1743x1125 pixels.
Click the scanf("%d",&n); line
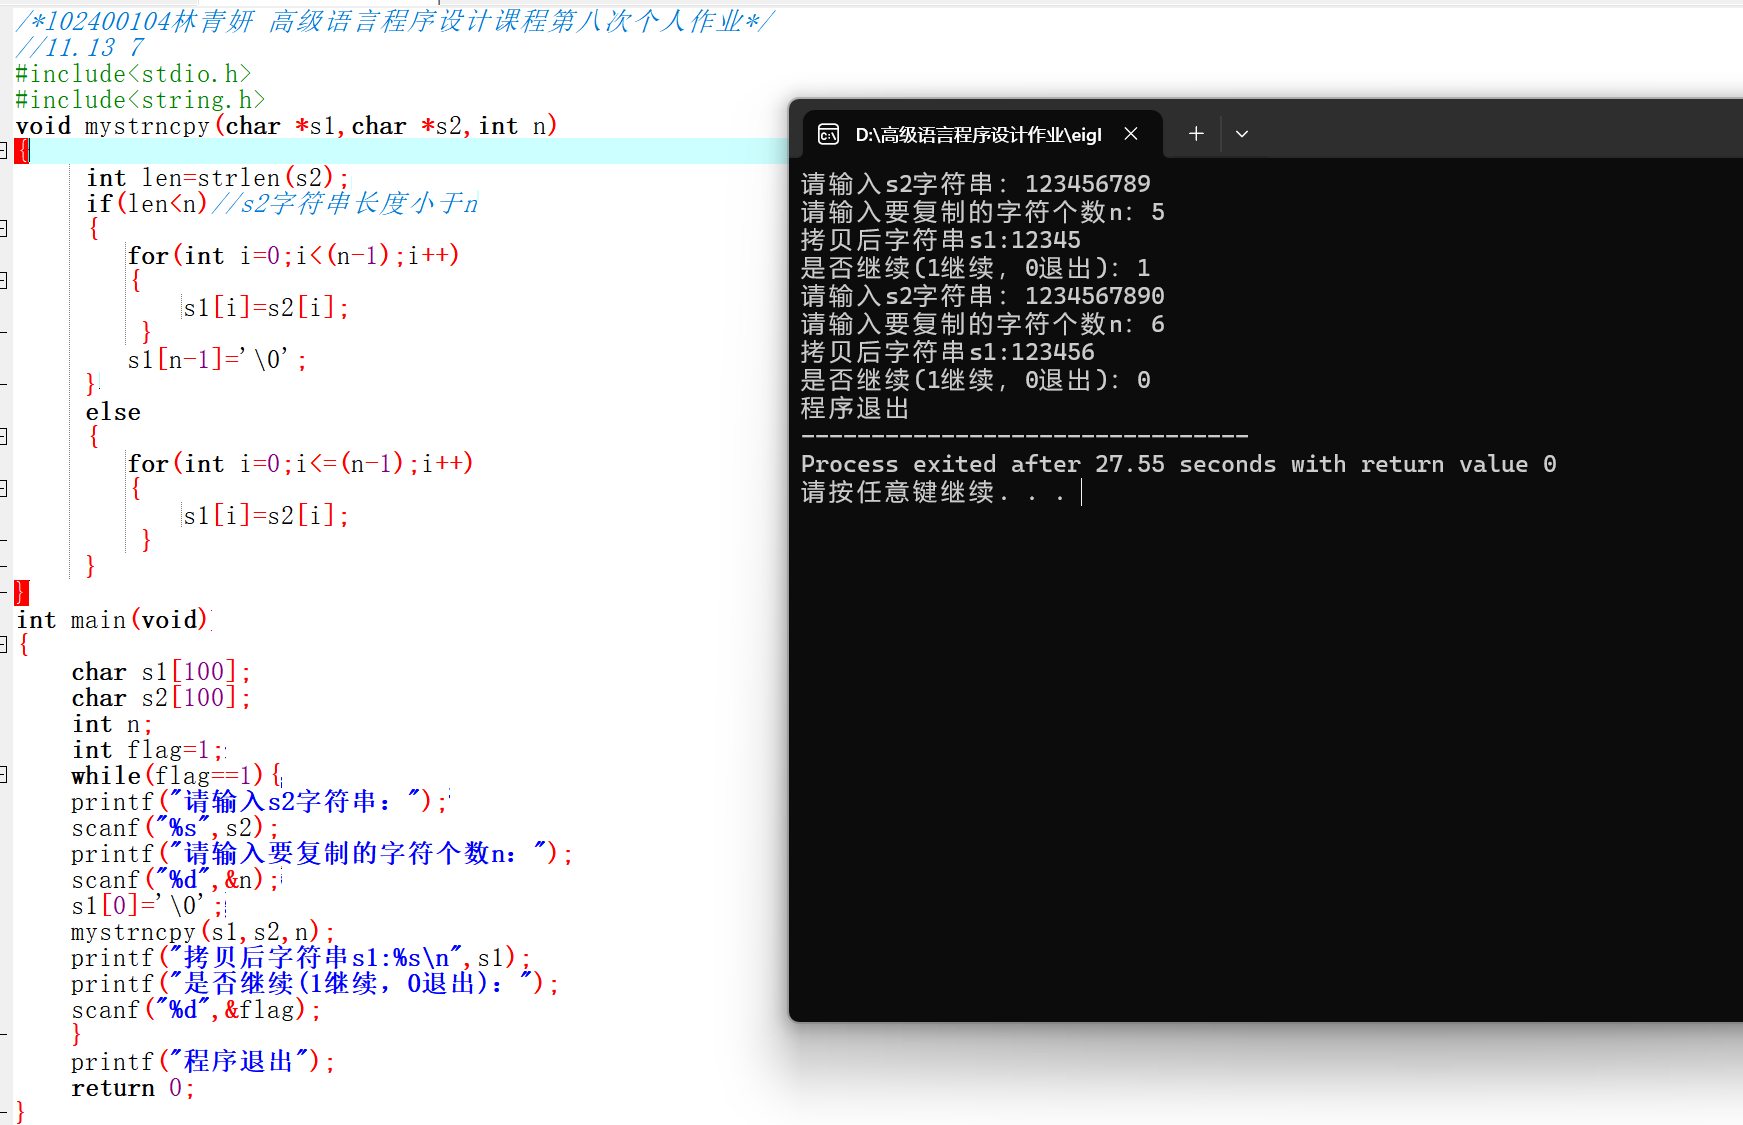175,879
